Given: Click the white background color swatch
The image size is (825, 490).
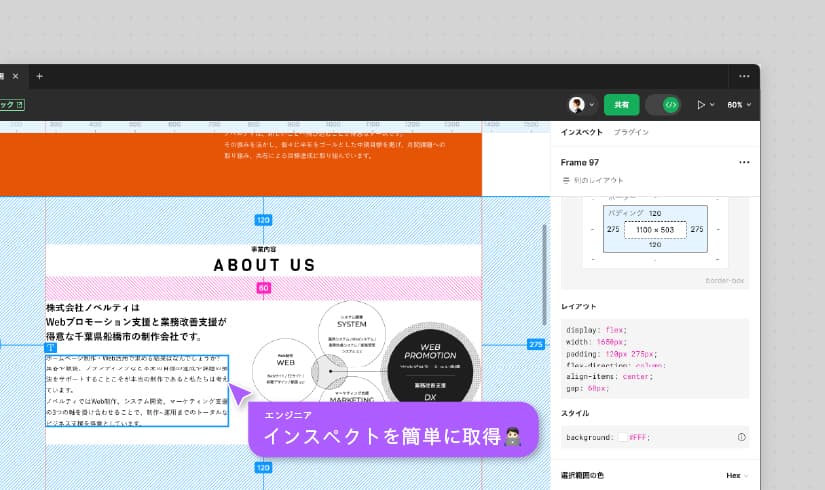Looking at the screenshot, I should coord(622,437).
